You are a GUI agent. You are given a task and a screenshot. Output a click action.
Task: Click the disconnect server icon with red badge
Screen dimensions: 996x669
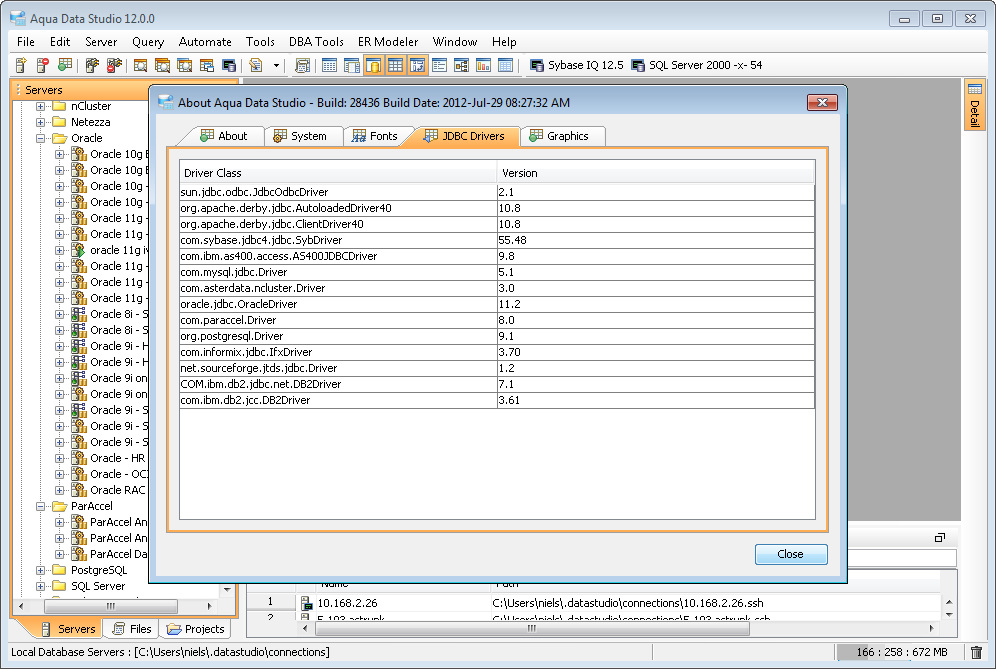114,65
